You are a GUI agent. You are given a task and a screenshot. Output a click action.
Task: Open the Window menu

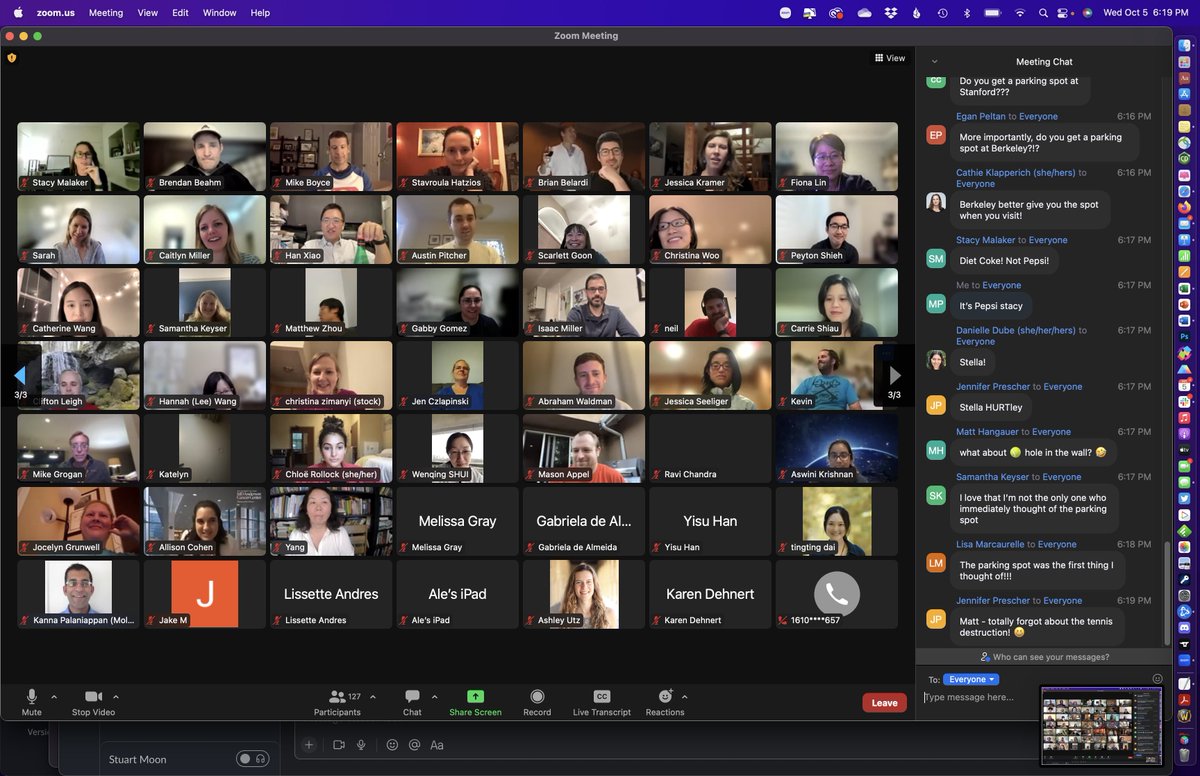pyautogui.click(x=220, y=13)
